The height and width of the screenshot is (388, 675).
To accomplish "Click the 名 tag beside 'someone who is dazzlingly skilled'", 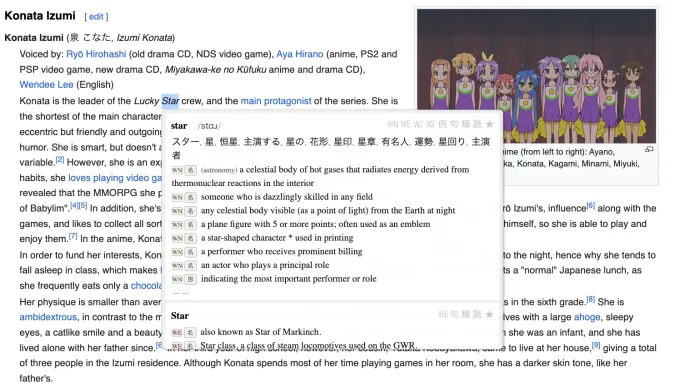I will pyautogui.click(x=190, y=197).
